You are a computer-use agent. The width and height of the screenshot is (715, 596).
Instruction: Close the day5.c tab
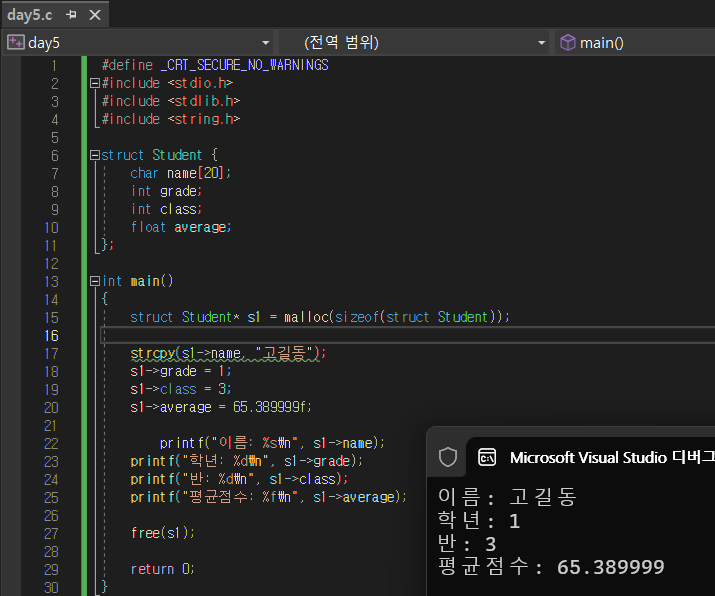95,15
